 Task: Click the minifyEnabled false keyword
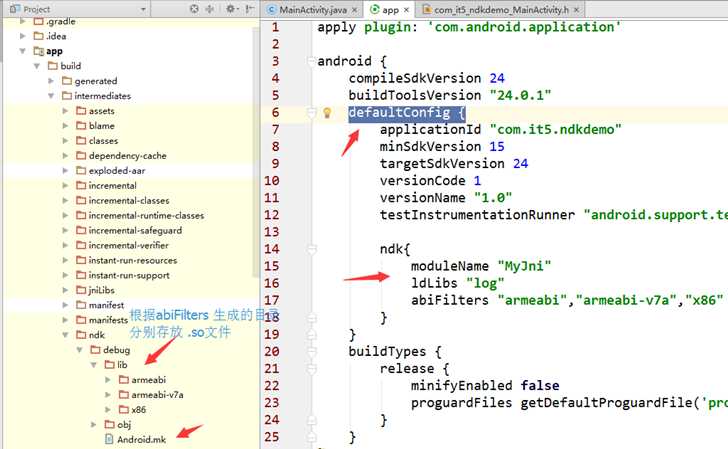tap(540, 385)
